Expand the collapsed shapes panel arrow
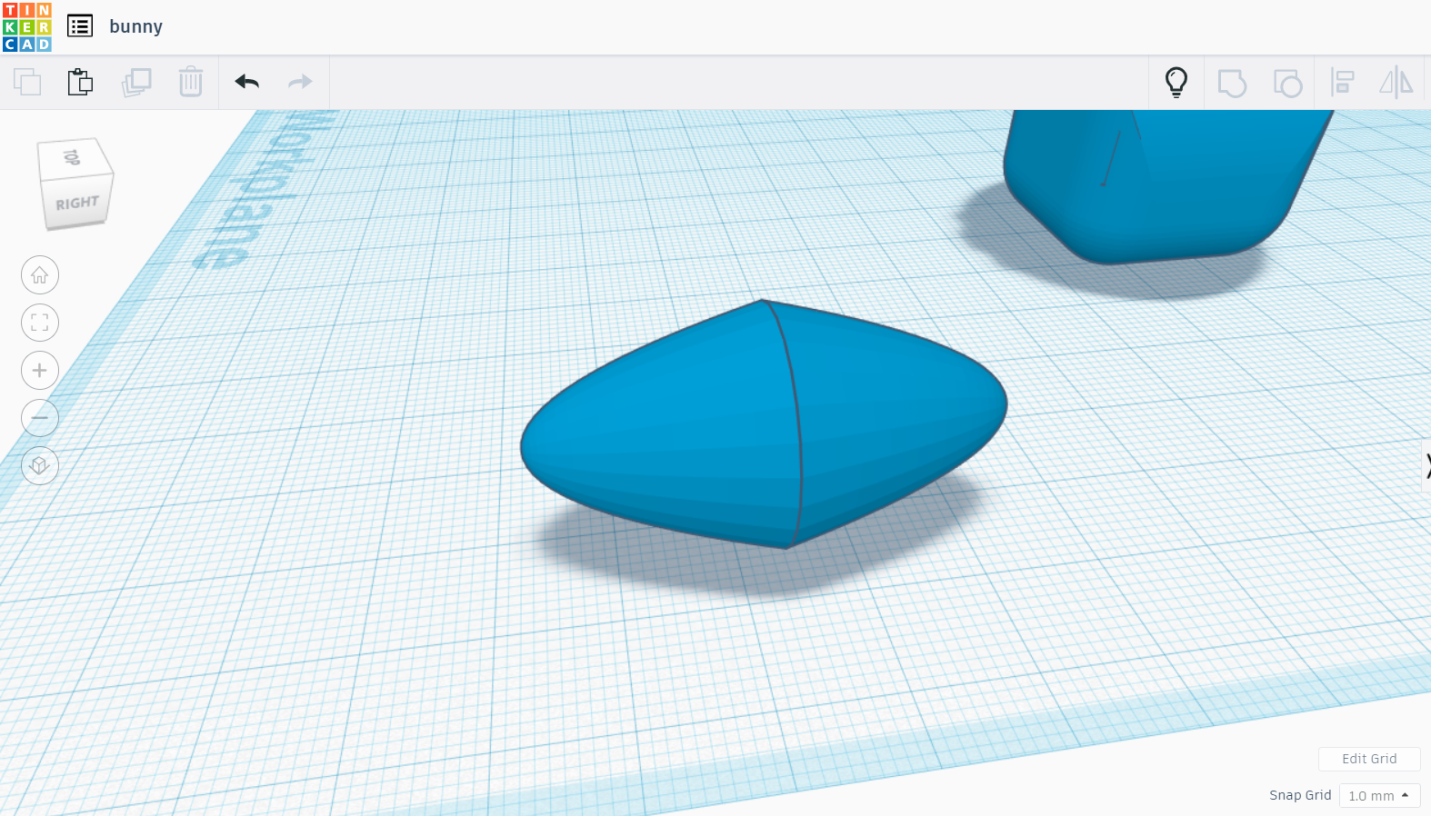The height and width of the screenshot is (816, 1431). [1426, 465]
